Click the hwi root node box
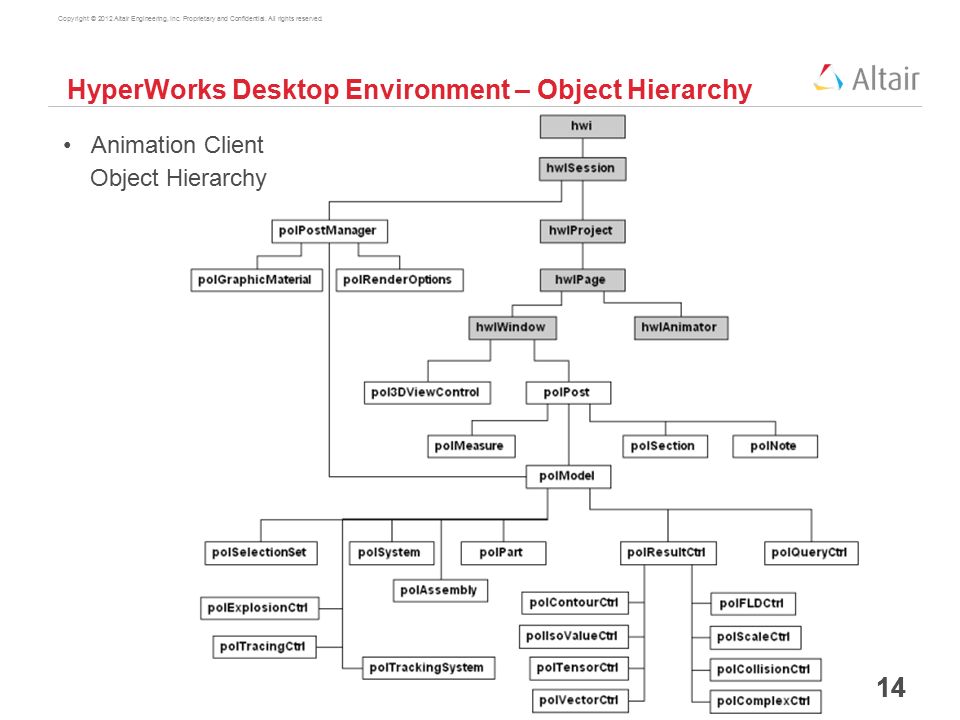This screenshot has width=960, height=720. pos(582,127)
